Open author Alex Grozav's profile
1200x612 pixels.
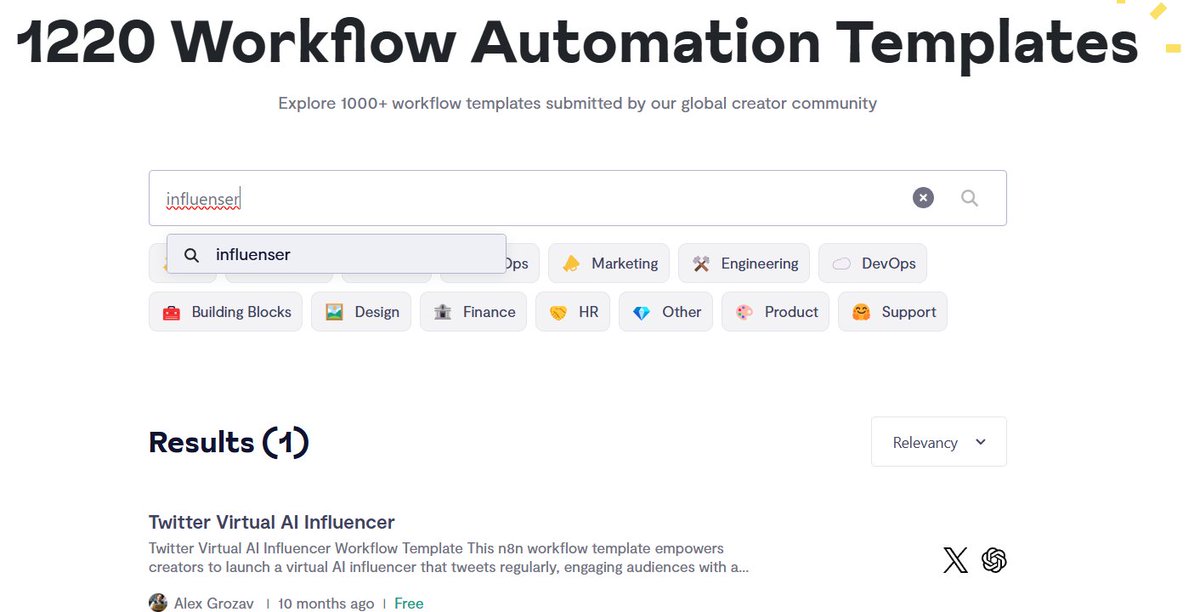[x=215, y=603]
